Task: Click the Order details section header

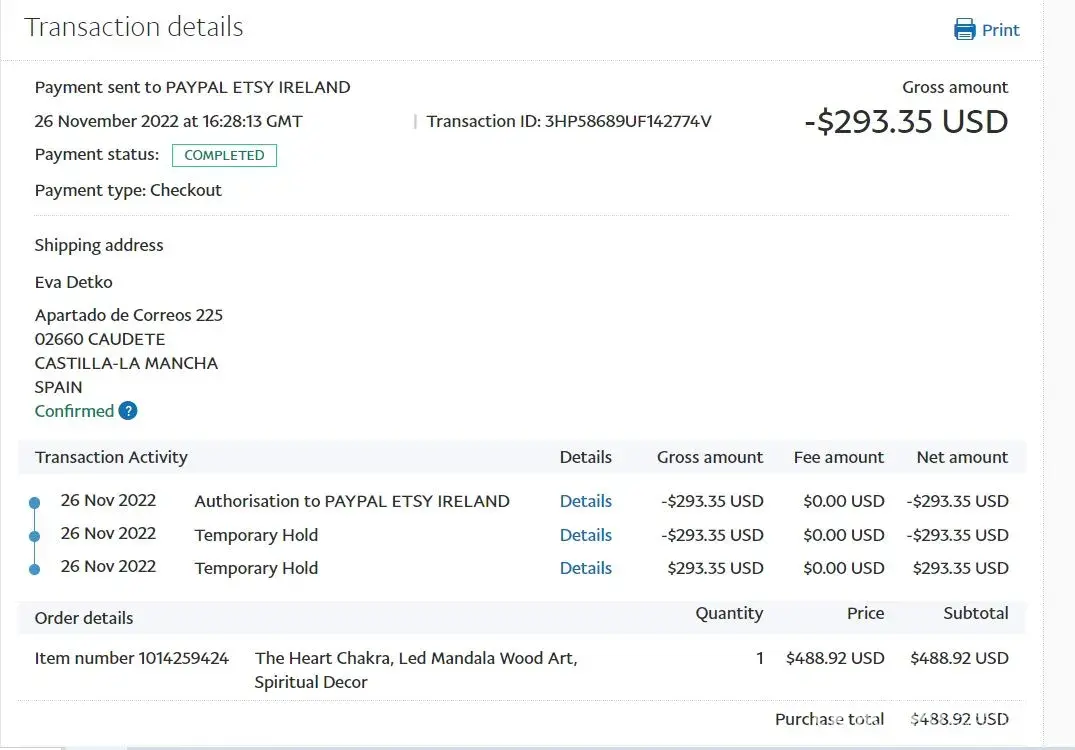Action: click(84, 618)
